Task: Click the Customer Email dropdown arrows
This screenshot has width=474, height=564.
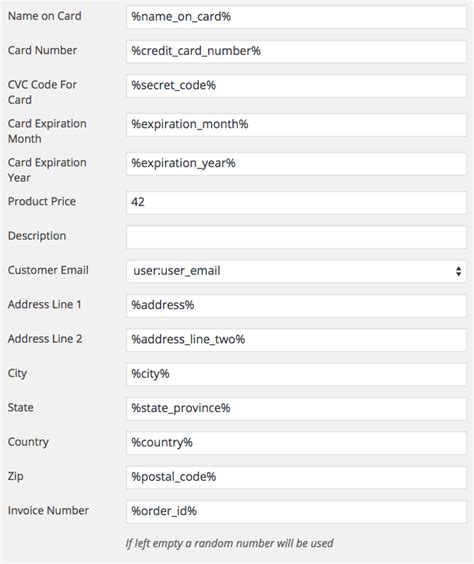Action: [458, 271]
